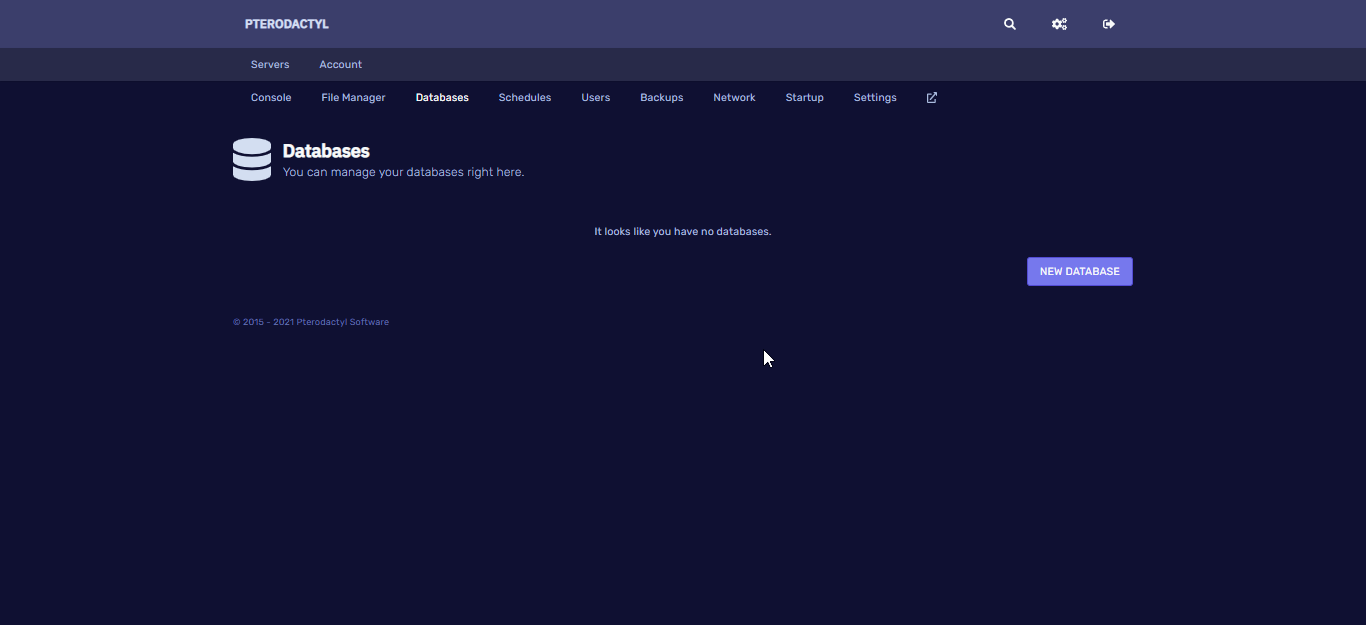1366x625 pixels.
Task: Switch to the Startup tab
Action: tap(804, 98)
